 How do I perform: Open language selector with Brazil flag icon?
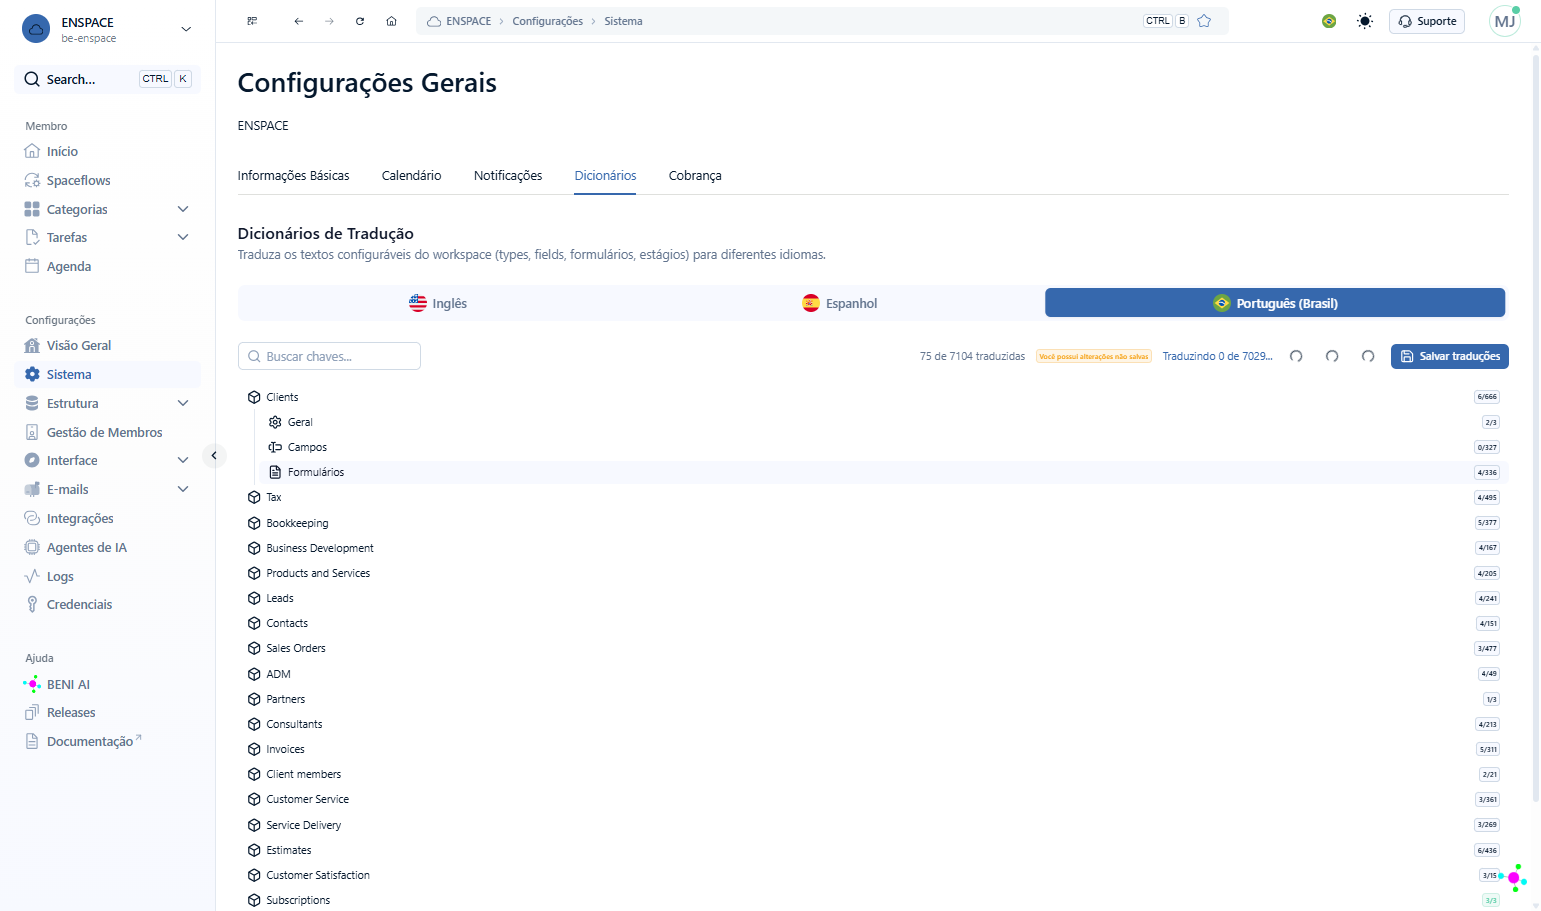[1329, 21]
